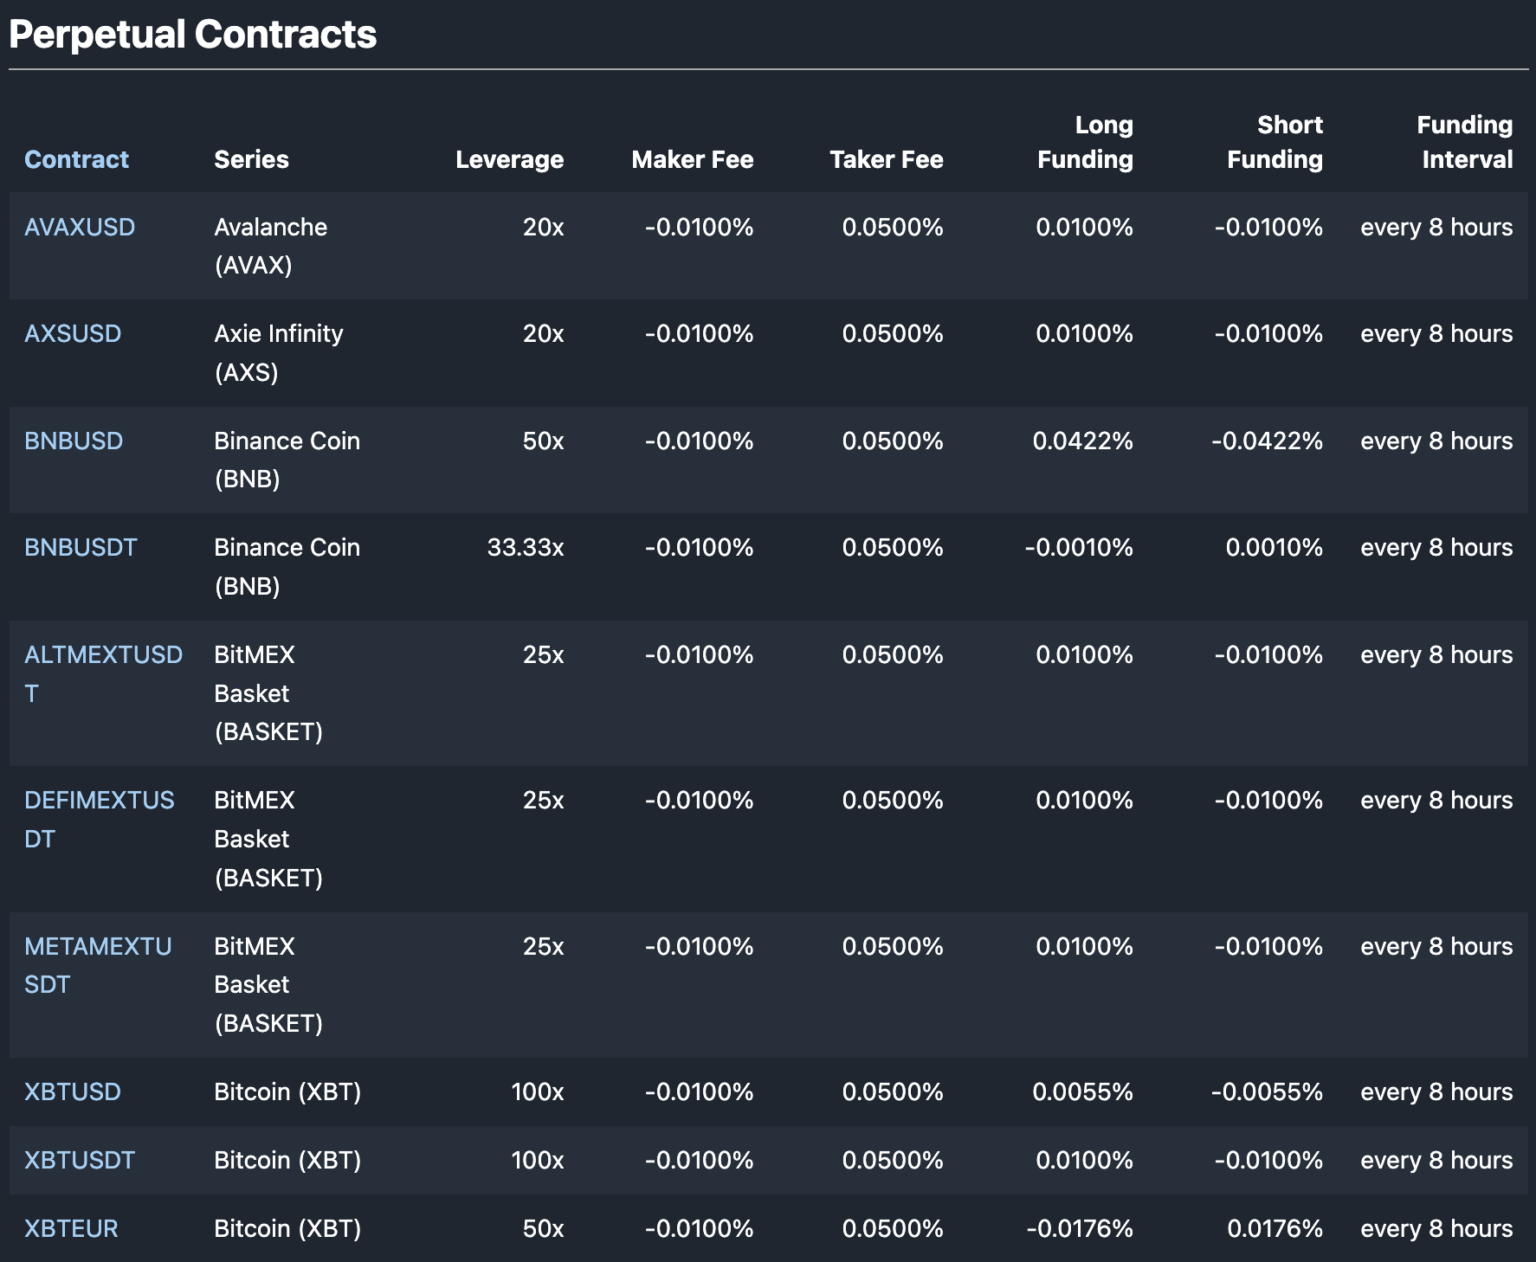The image size is (1536, 1262).
Task: Select the XBTUSDT contract link
Action: (80, 1159)
